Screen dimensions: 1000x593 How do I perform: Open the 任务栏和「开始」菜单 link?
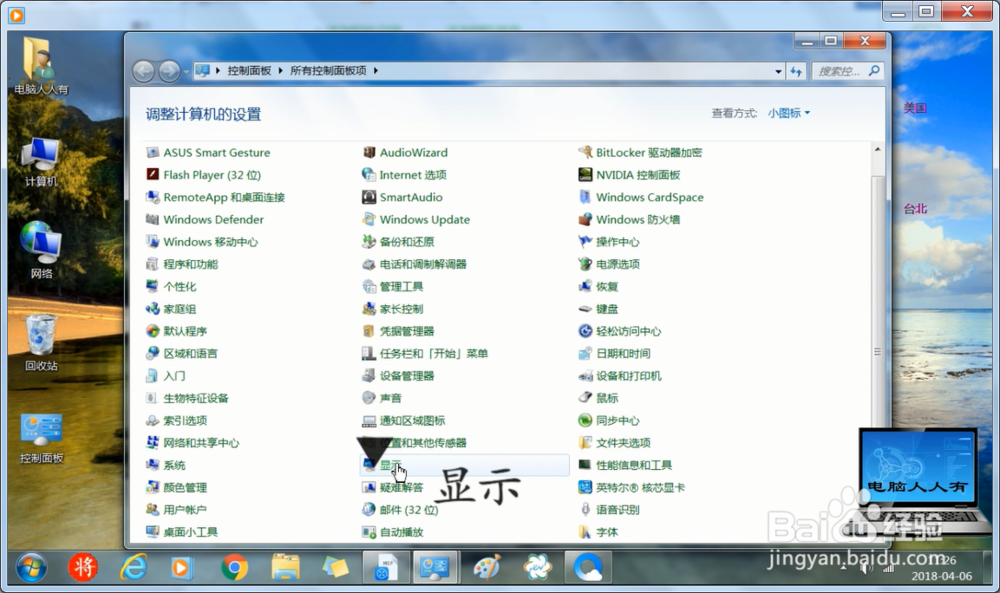[x=434, y=353]
